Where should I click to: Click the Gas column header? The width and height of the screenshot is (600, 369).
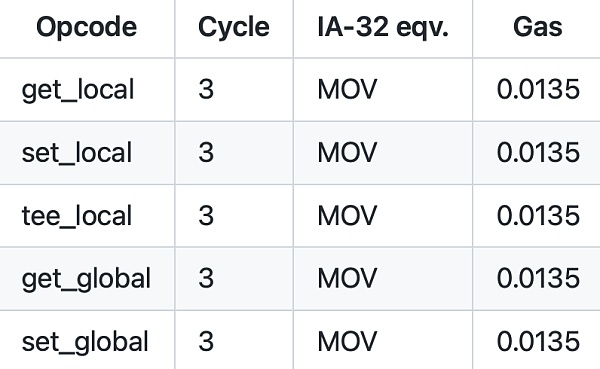tap(538, 27)
